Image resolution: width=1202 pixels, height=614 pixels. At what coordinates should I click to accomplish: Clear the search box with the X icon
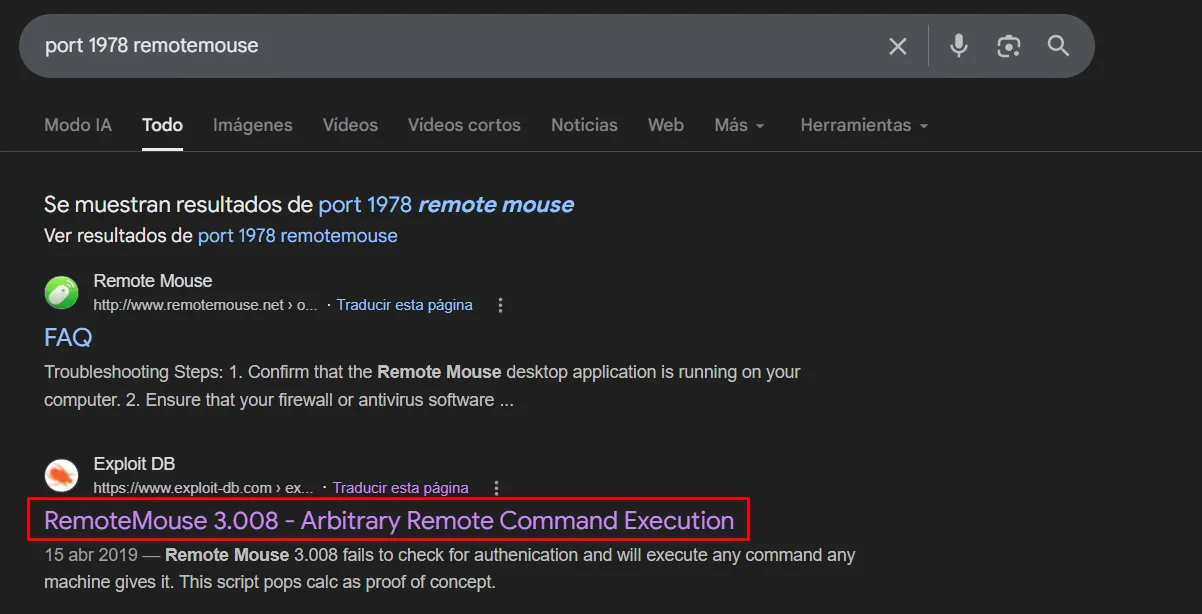coord(898,46)
